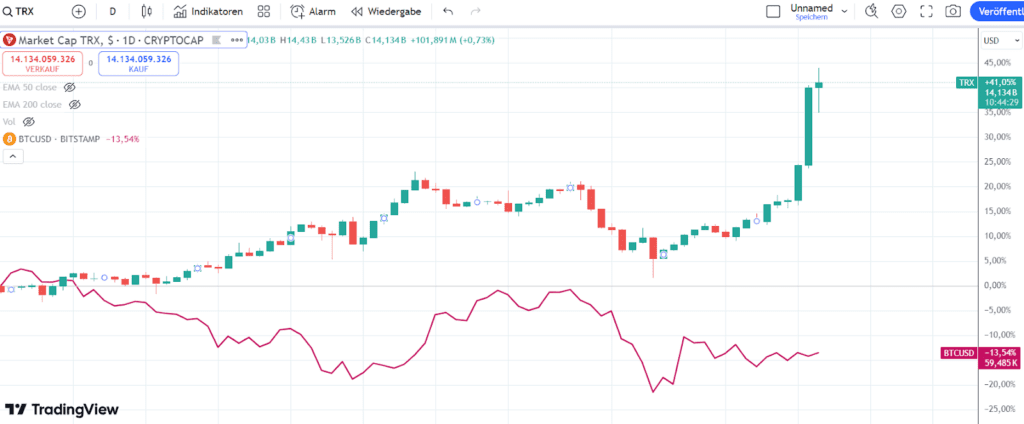Click the 0,00% axis label
This screenshot has height=424, width=1024.
[997, 285]
